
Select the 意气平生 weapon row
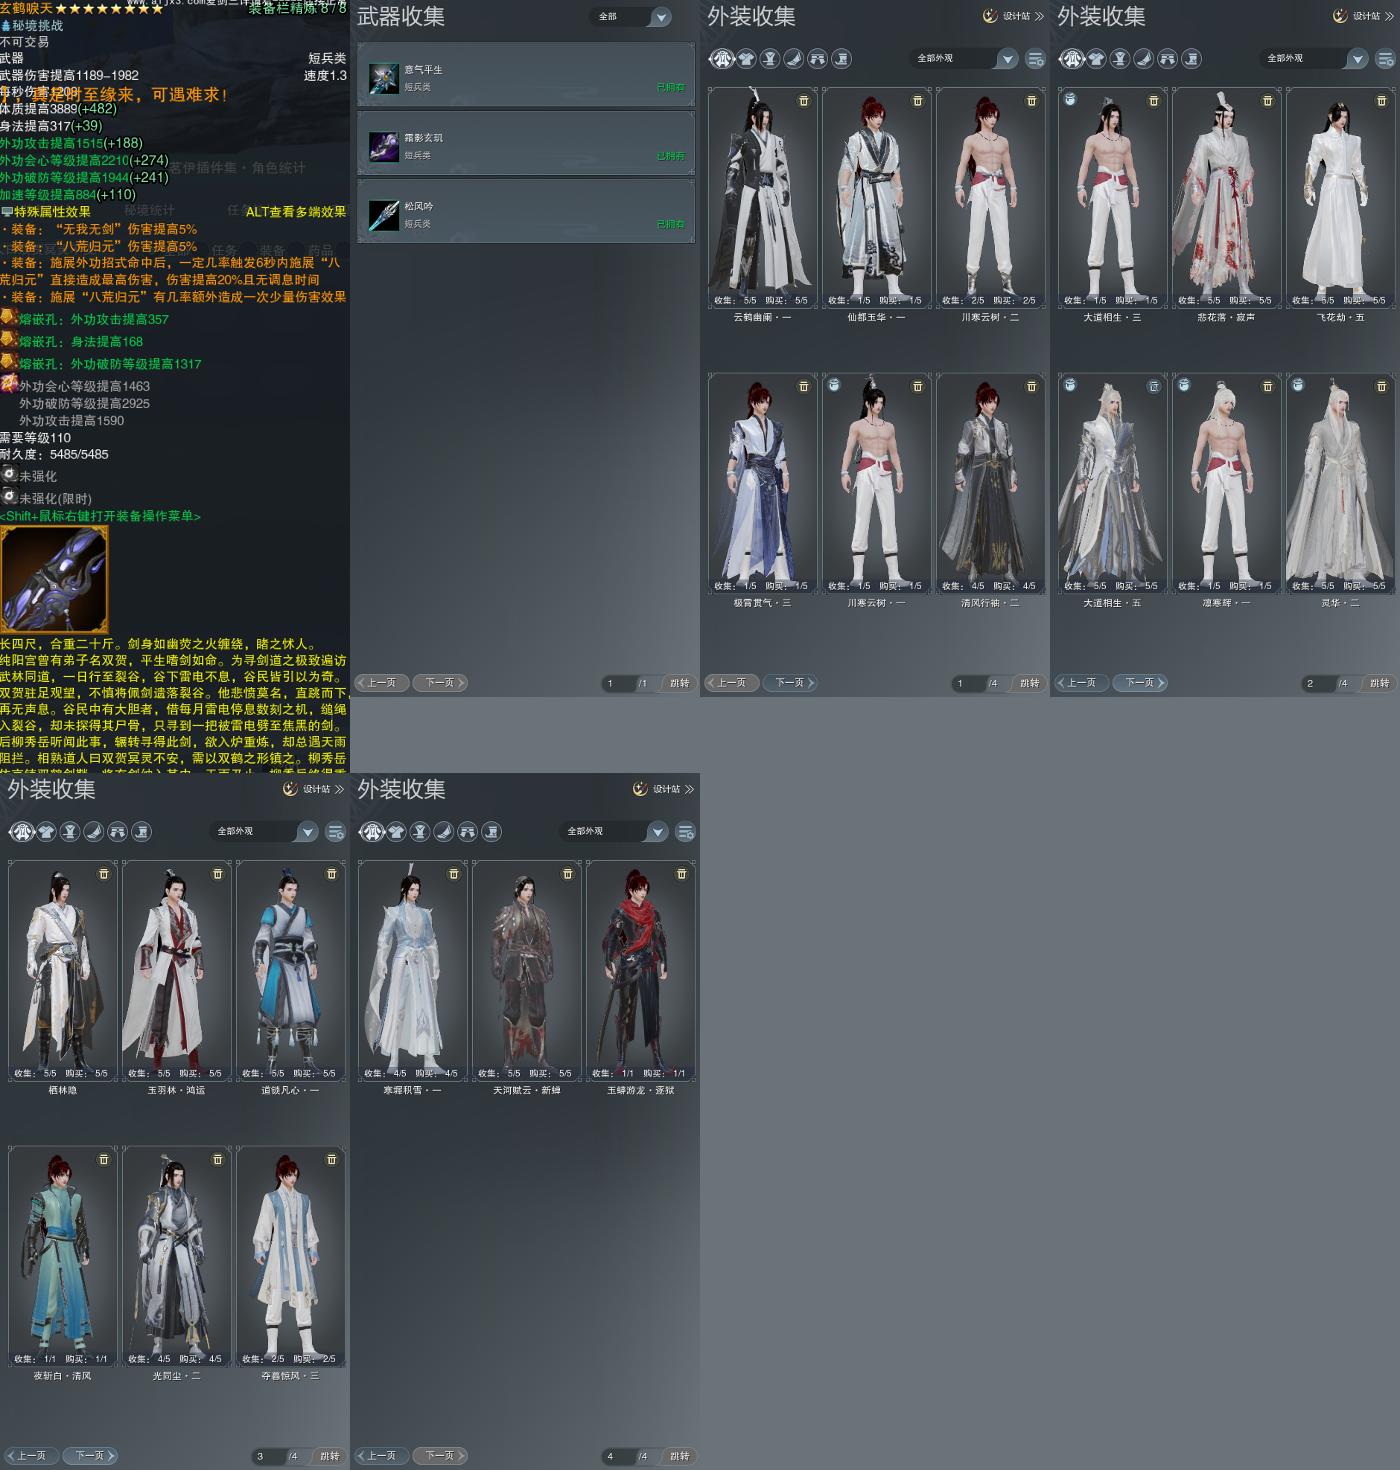526,75
